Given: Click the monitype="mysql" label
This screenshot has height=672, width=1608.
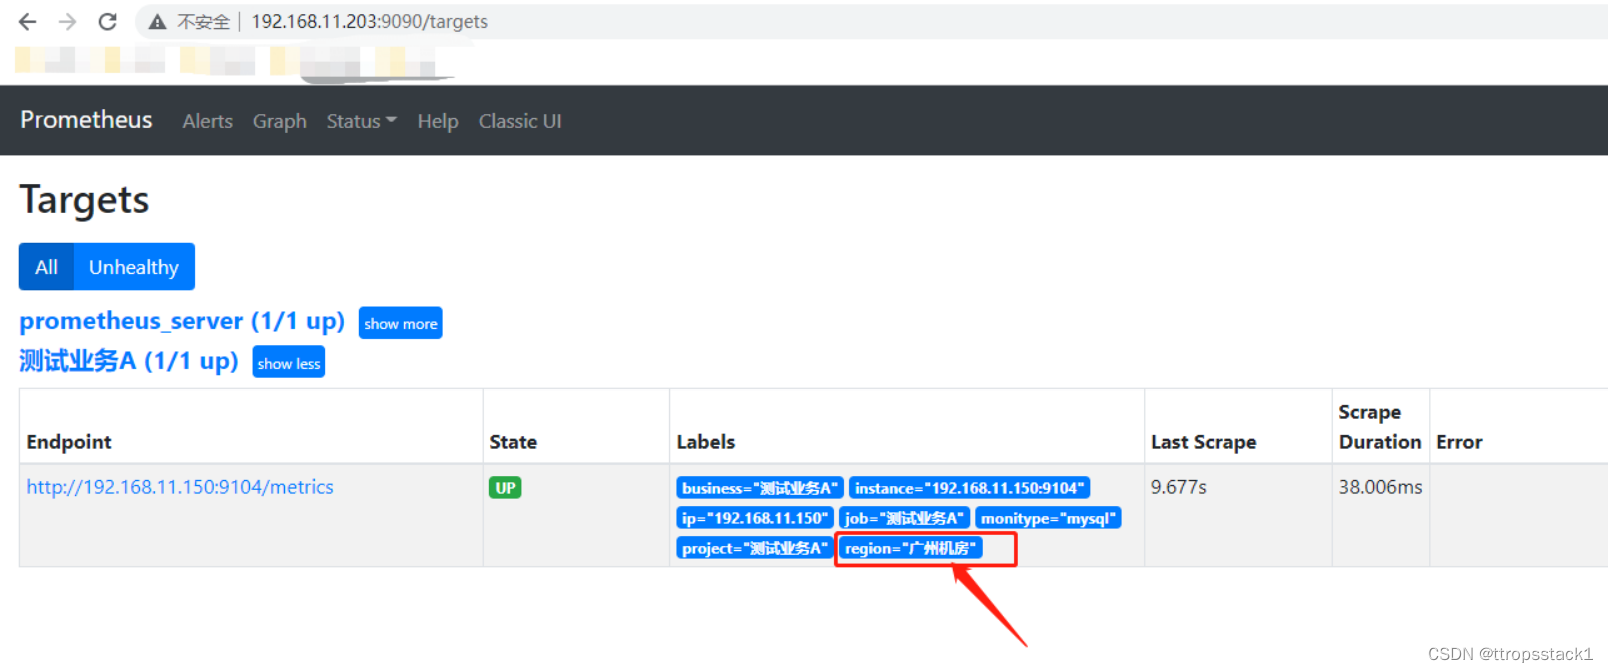Looking at the screenshot, I should click(1048, 518).
